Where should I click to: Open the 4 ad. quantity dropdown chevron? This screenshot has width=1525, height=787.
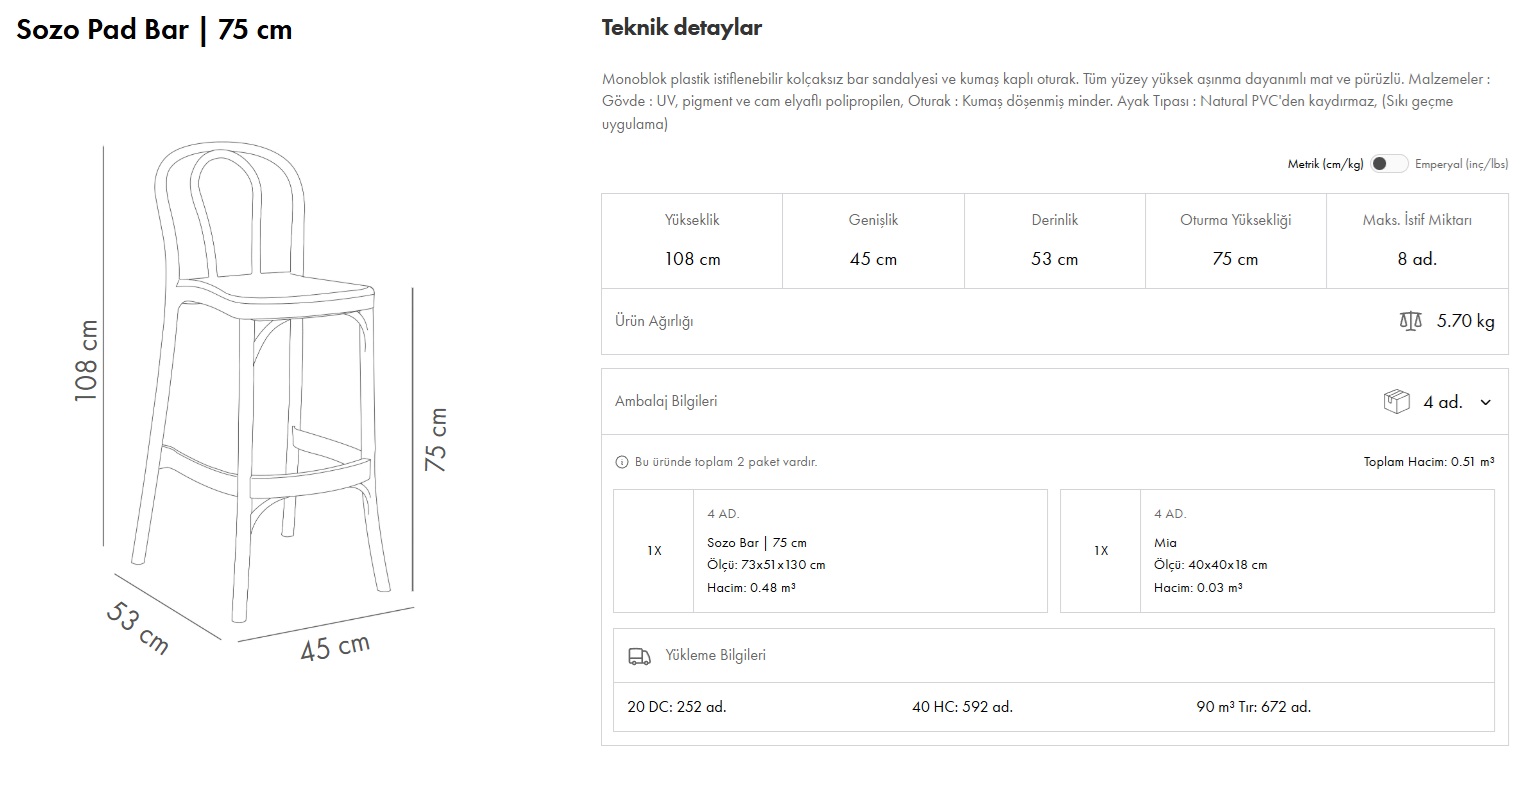[1485, 402]
